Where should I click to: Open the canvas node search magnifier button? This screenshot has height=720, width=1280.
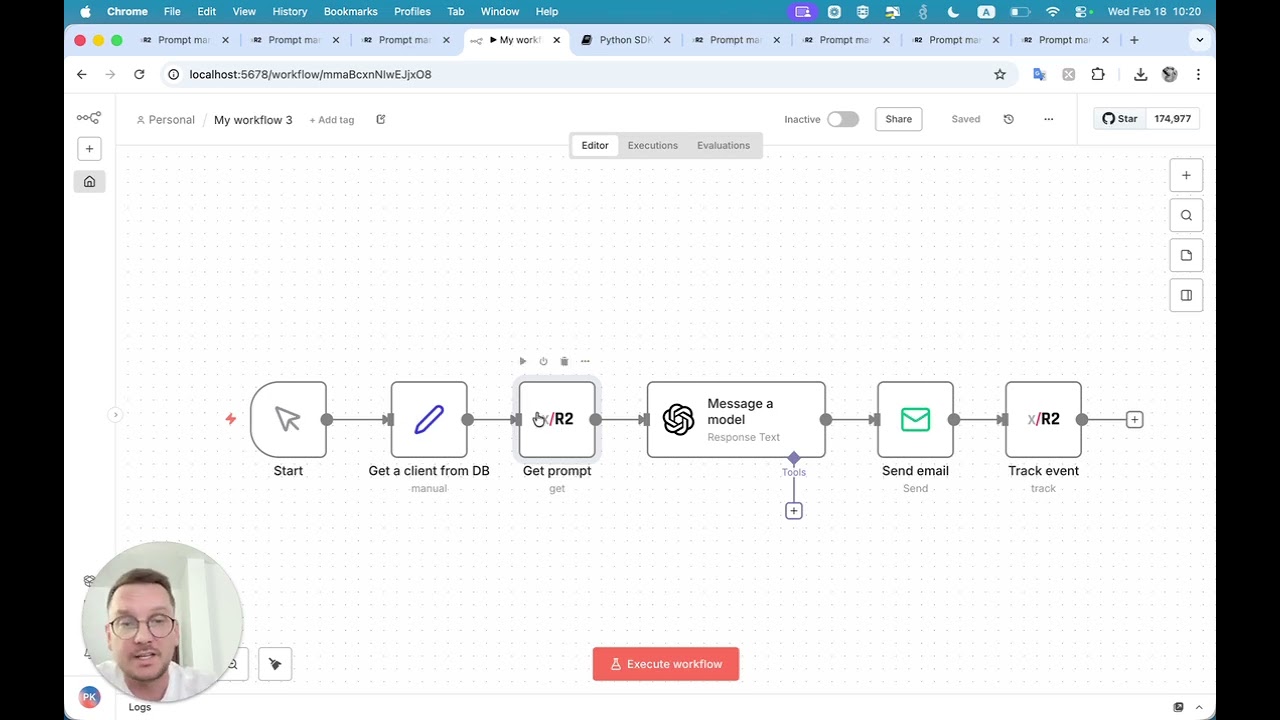(x=1186, y=215)
